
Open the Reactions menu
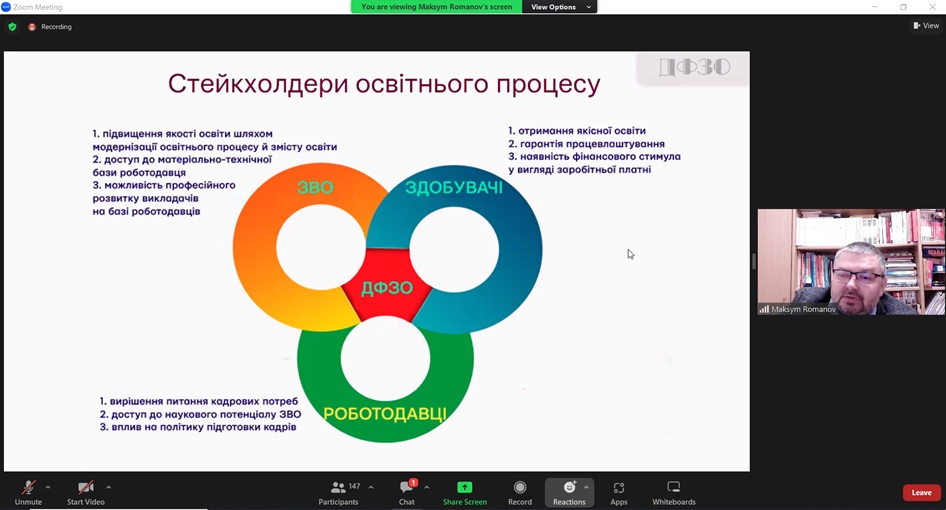pyautogui.click(x=569, y=492)
